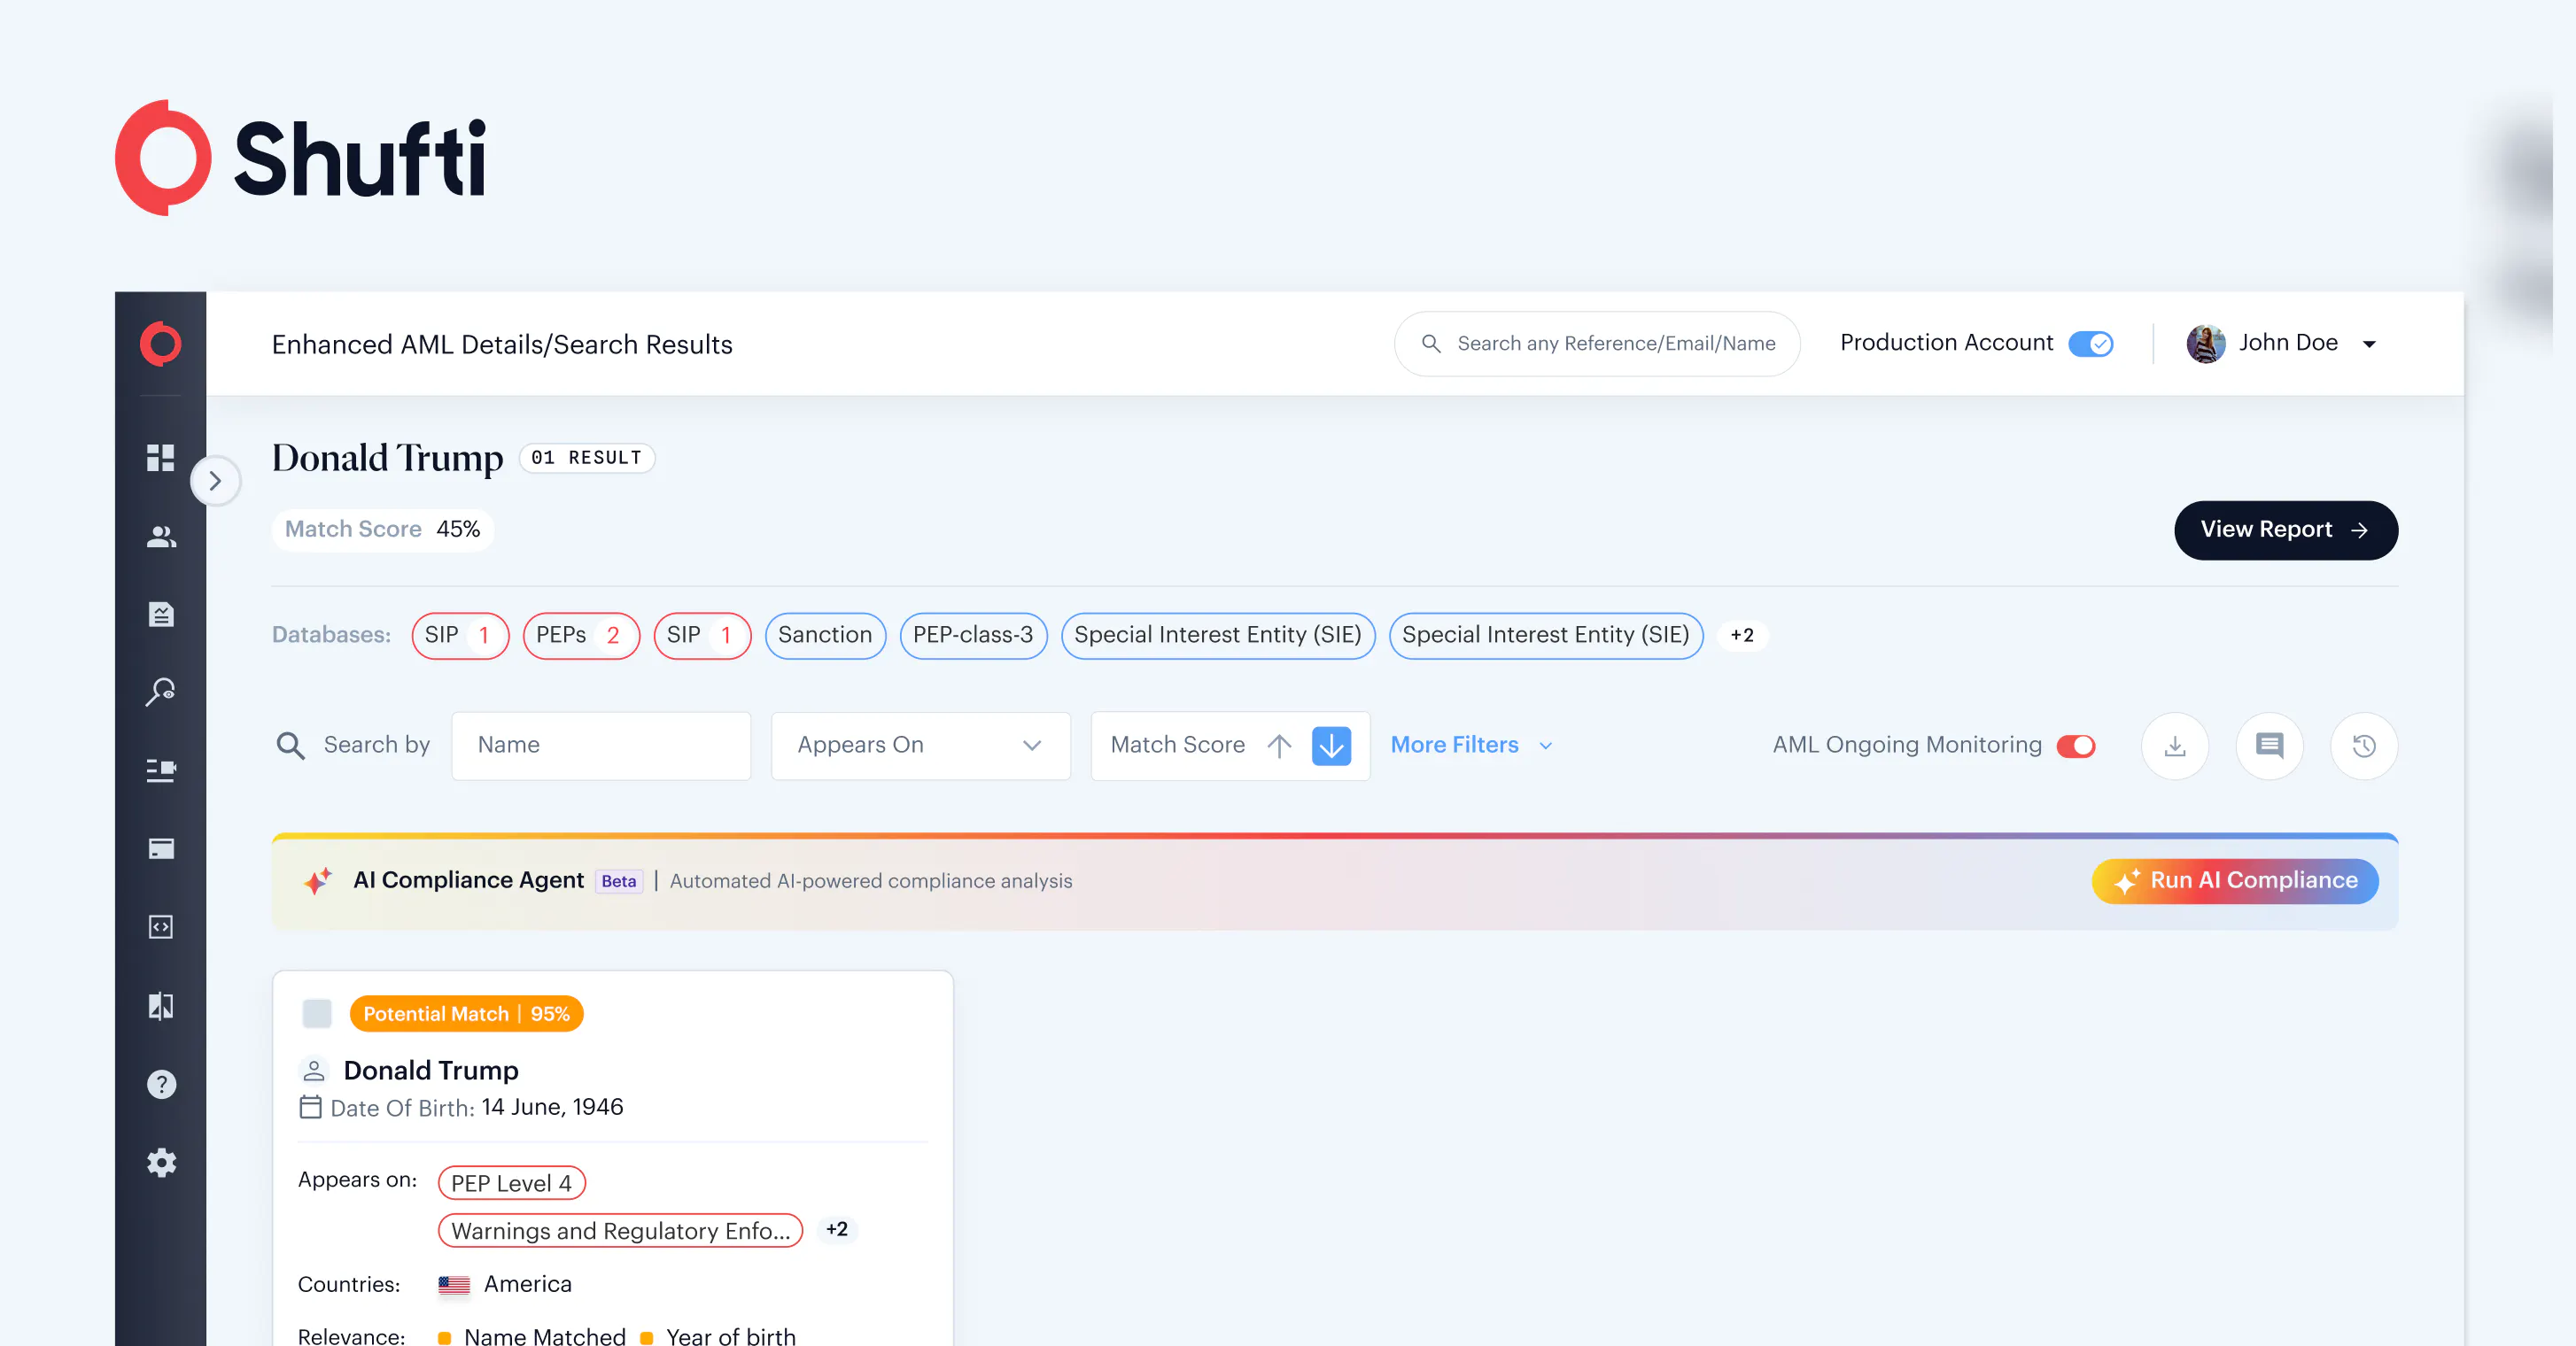This screenshot has width=2576, height=1346.
Task: Select the second SIP database chip
Action: (x=702, y=636)
